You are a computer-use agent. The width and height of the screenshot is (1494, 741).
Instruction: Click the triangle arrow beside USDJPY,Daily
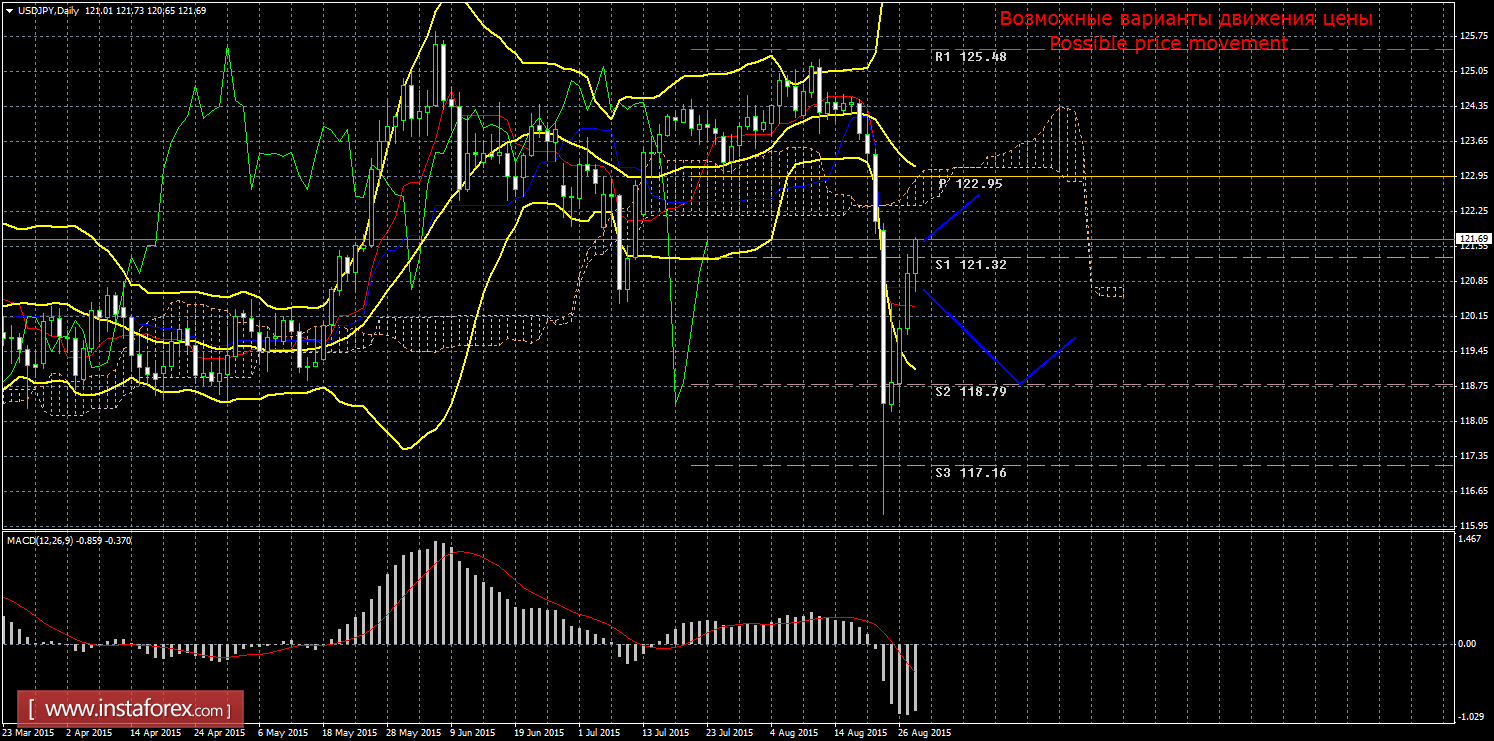pyautogui.click(x=9, y=10)
